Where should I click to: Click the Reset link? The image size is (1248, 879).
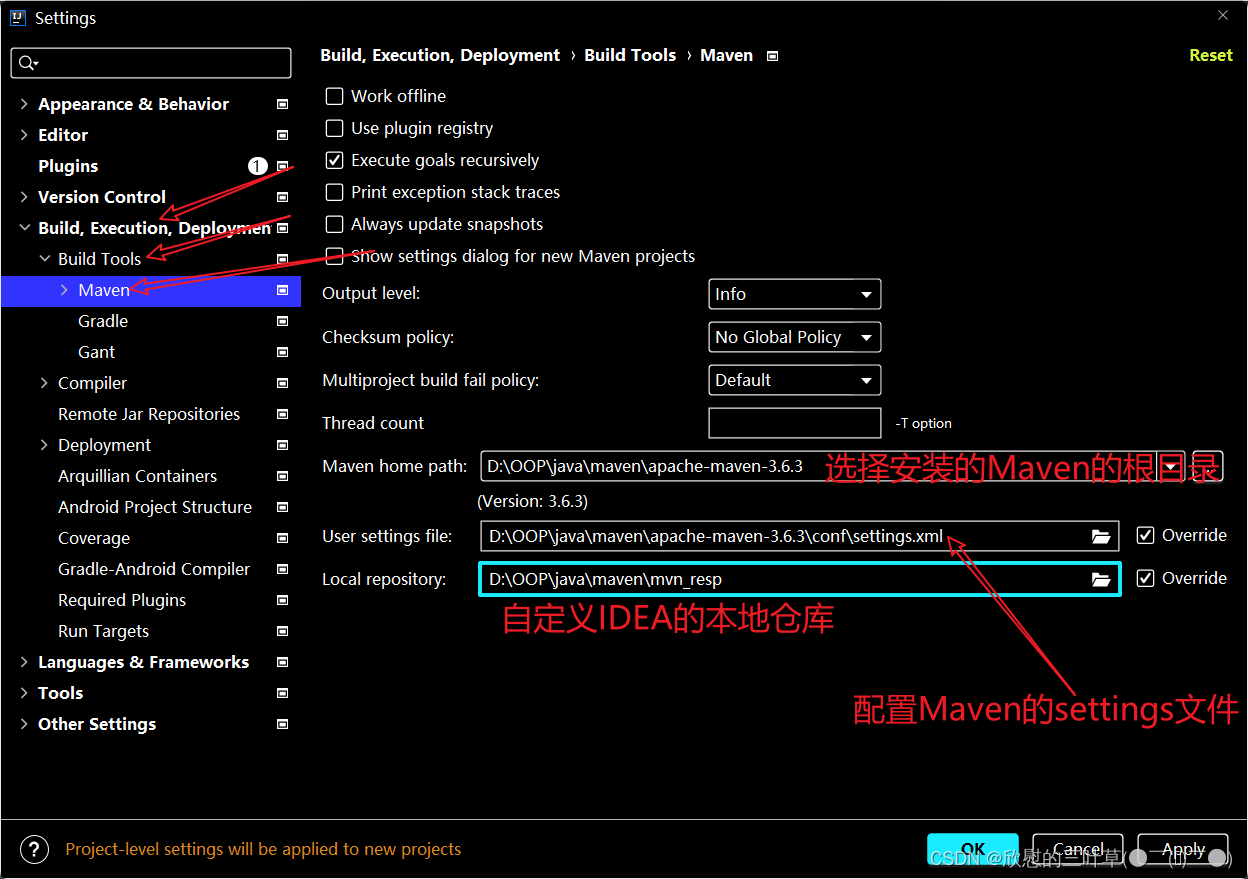[x=1210, y=55]
